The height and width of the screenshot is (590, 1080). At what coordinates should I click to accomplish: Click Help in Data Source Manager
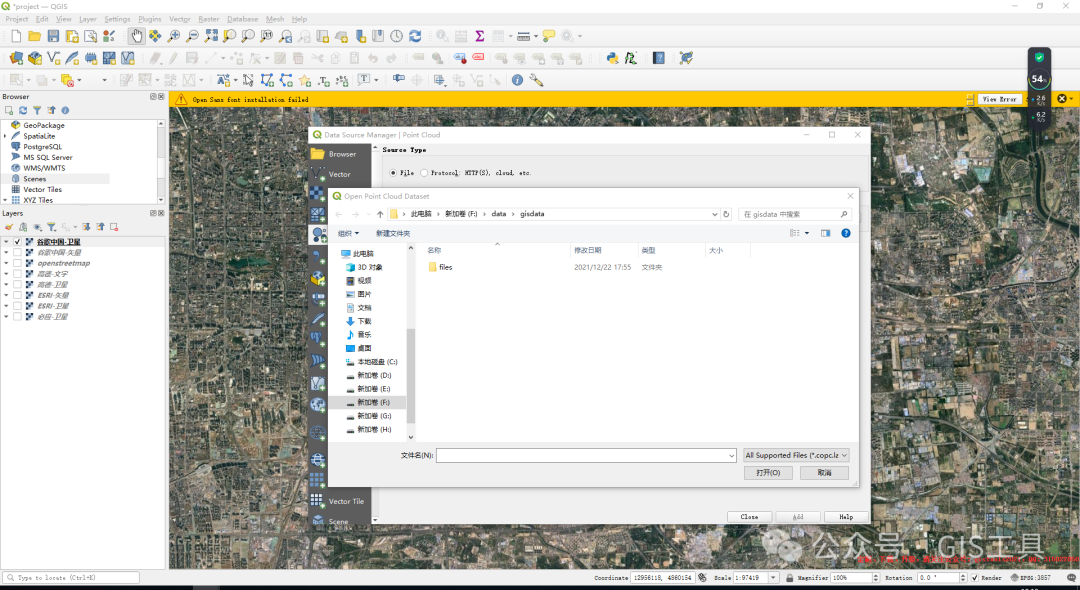pos(846,516)
